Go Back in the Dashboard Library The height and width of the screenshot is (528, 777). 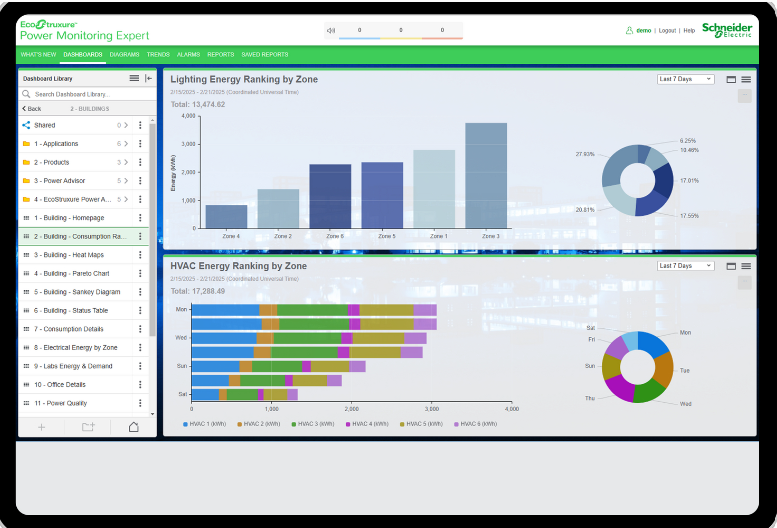(32, 108)
